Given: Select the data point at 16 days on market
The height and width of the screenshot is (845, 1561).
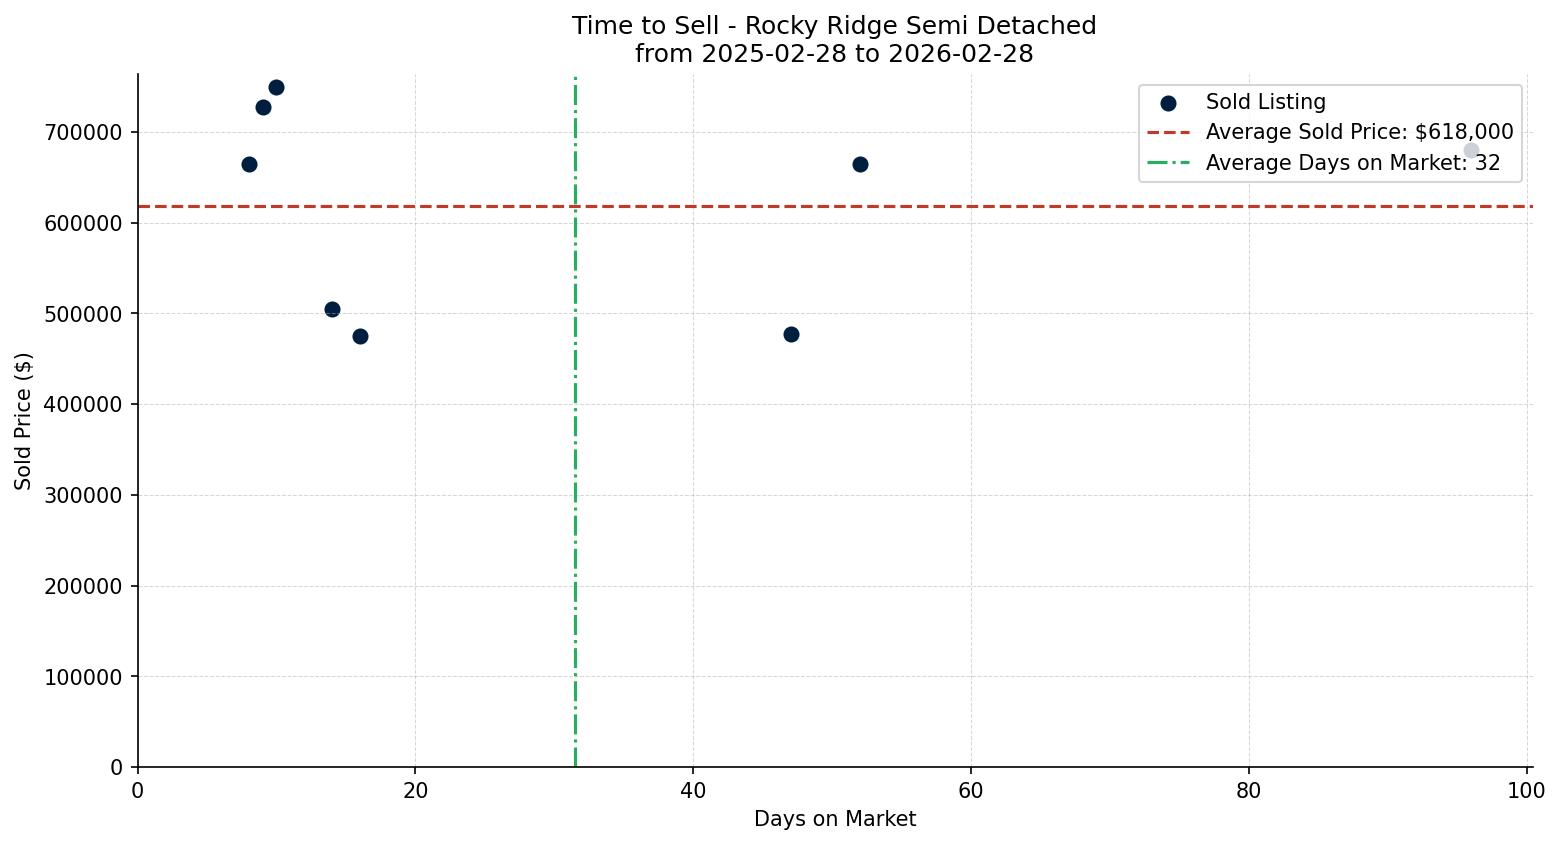Looking at the screenshot, I should (360, 336).
